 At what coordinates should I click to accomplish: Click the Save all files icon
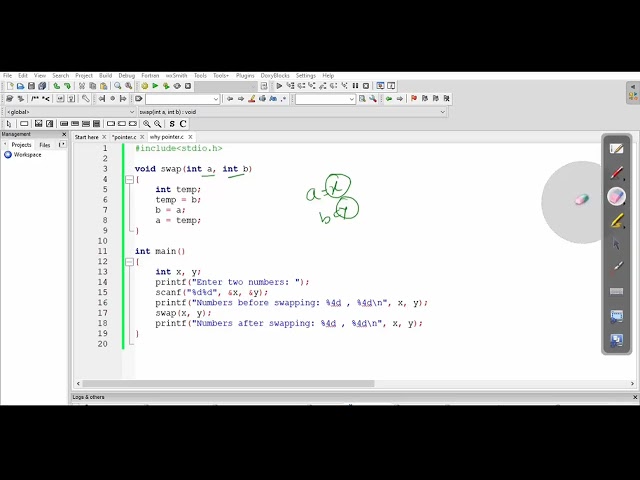tap(42, 86)
